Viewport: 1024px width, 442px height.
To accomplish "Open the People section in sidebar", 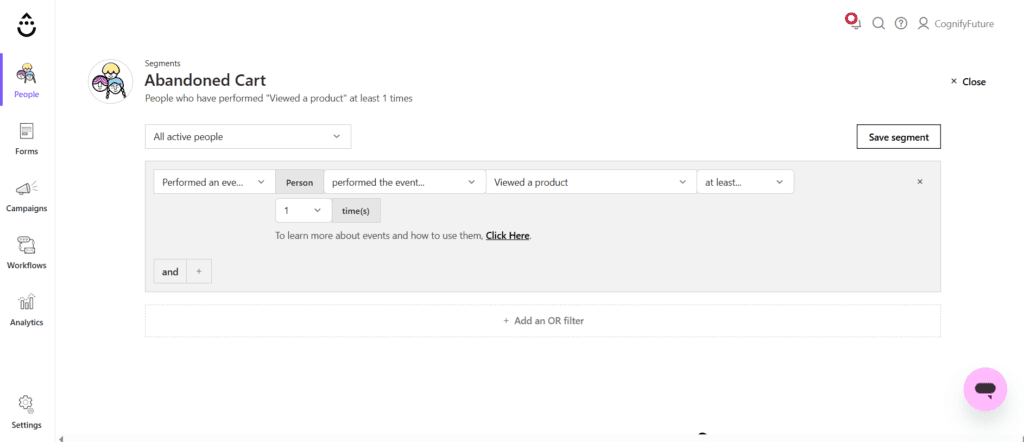I will coord(27,80).
